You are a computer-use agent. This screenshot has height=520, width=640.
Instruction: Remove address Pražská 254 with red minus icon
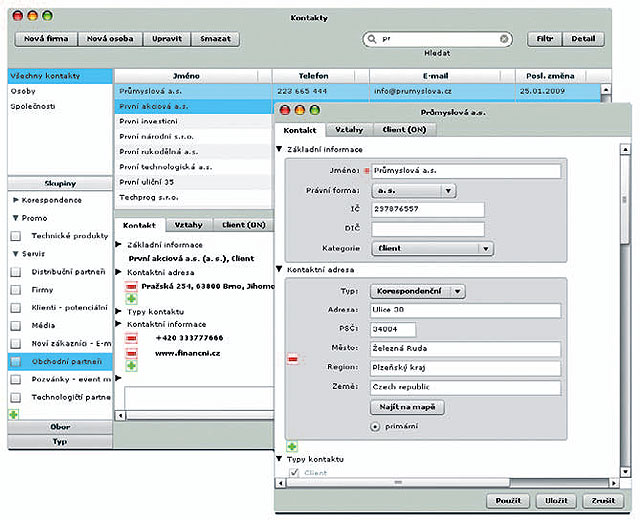[131, 287]
